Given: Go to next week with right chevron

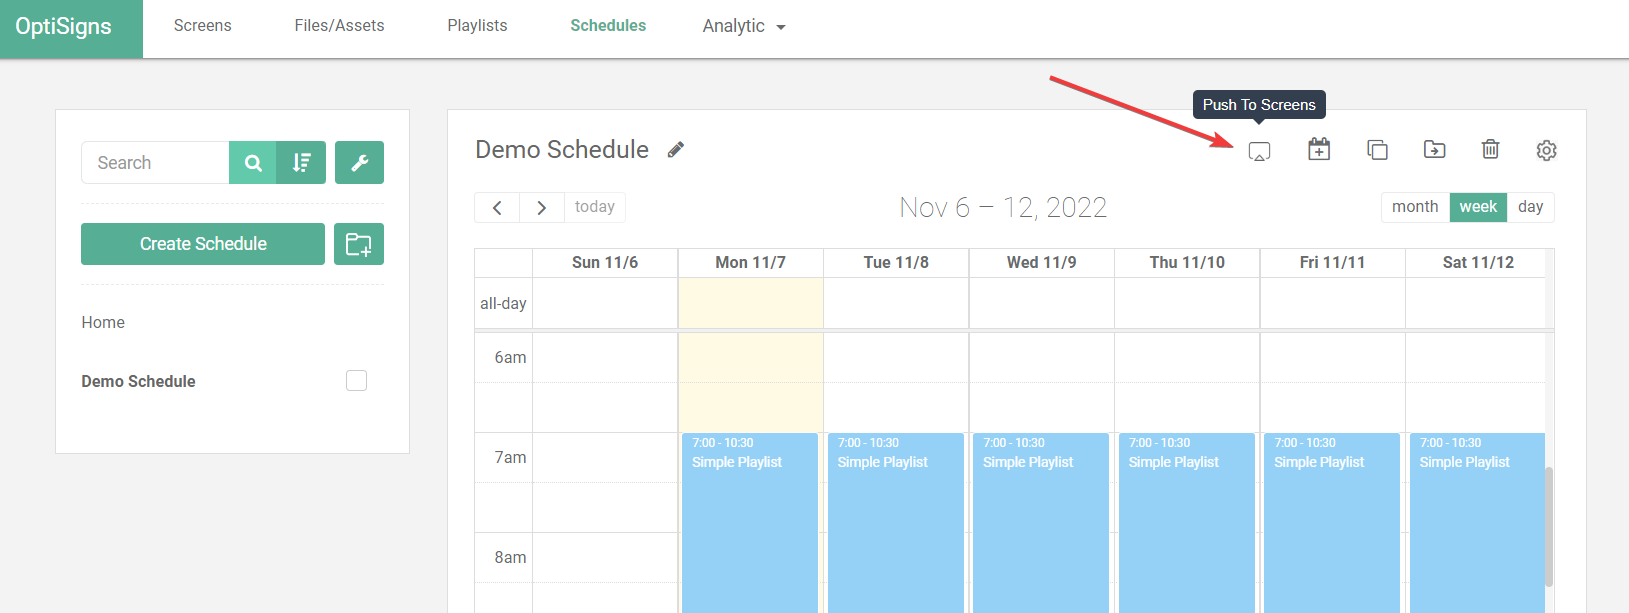Looking at the screenshot, I should point(542,207).
